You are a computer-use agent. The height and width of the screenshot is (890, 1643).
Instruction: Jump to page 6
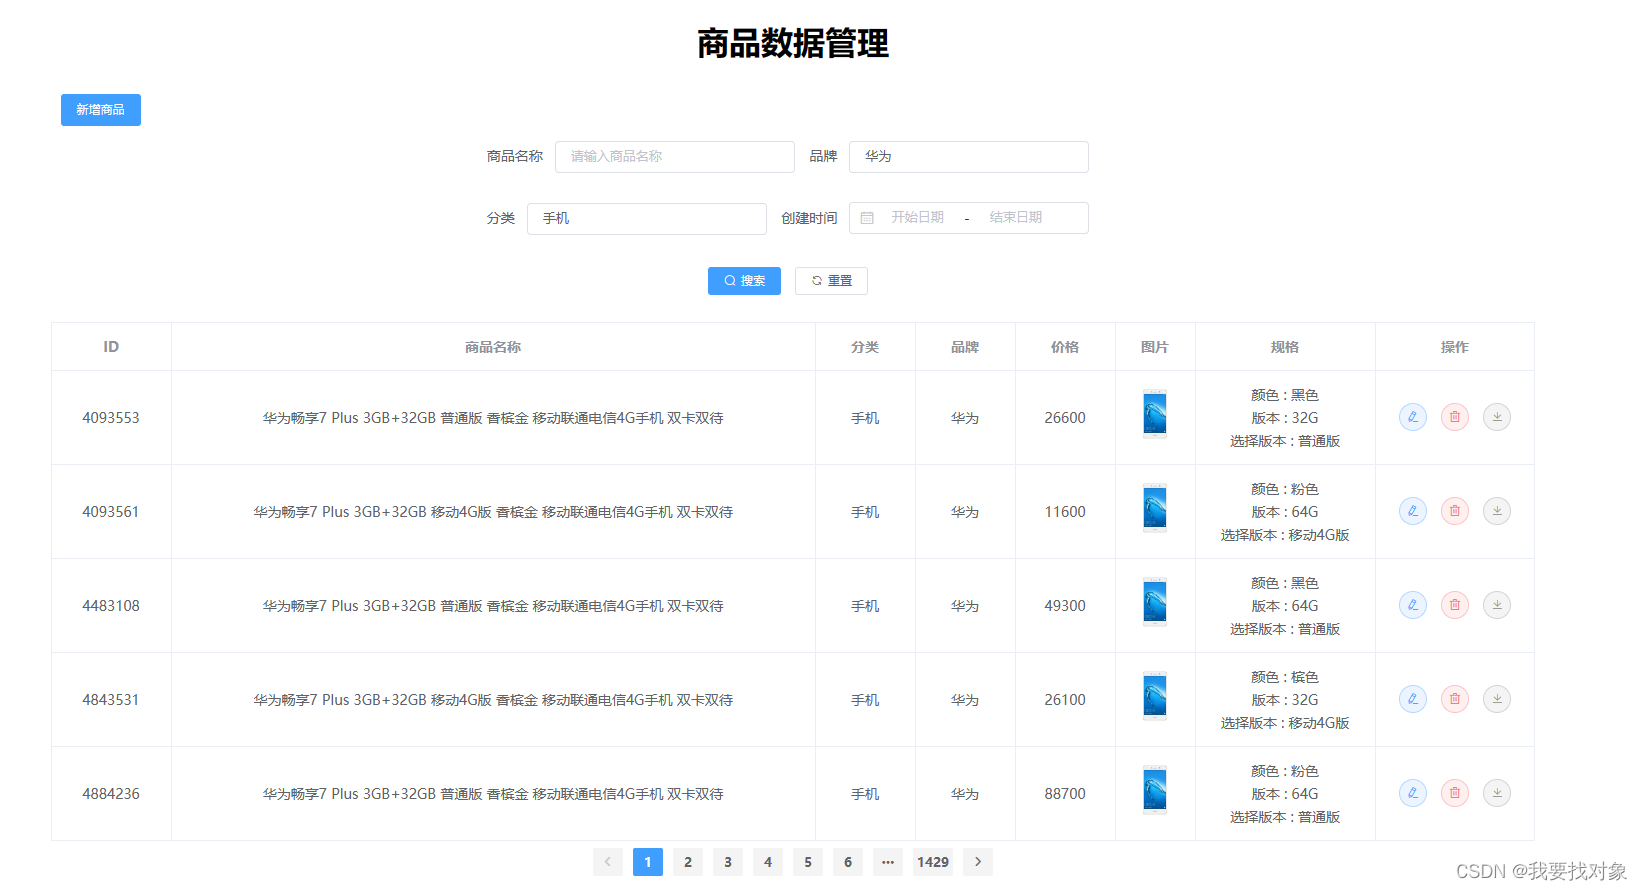click(848, 862)
